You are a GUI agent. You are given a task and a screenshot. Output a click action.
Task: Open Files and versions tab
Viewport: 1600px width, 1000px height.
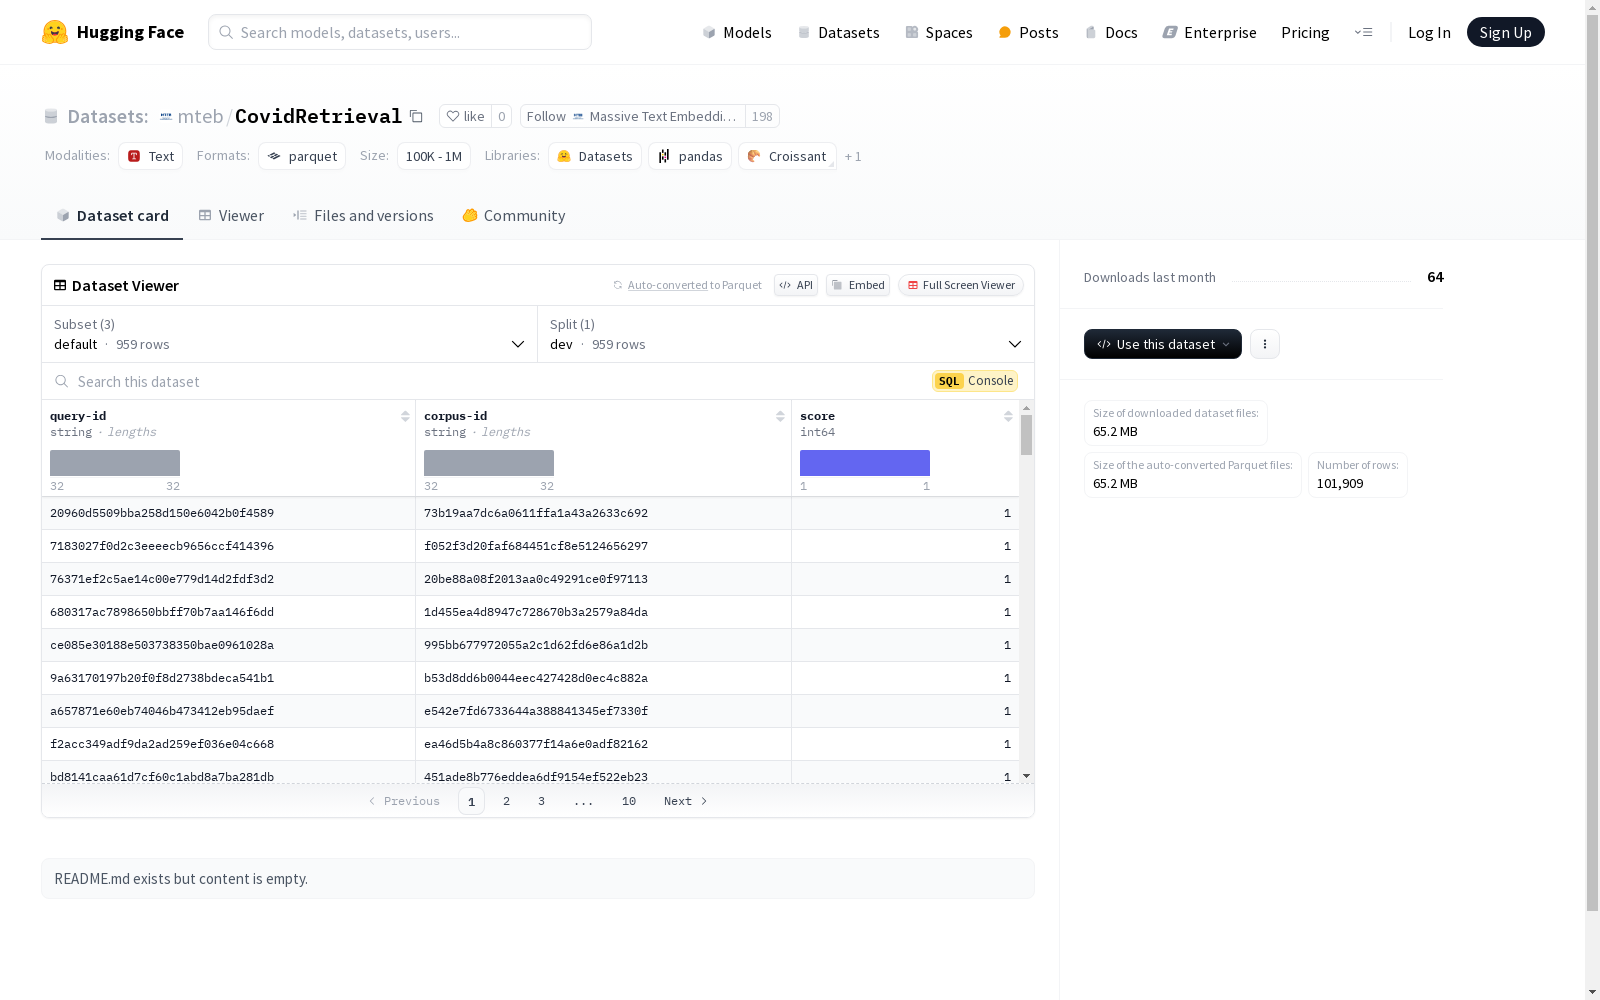[x=363, y=216]
